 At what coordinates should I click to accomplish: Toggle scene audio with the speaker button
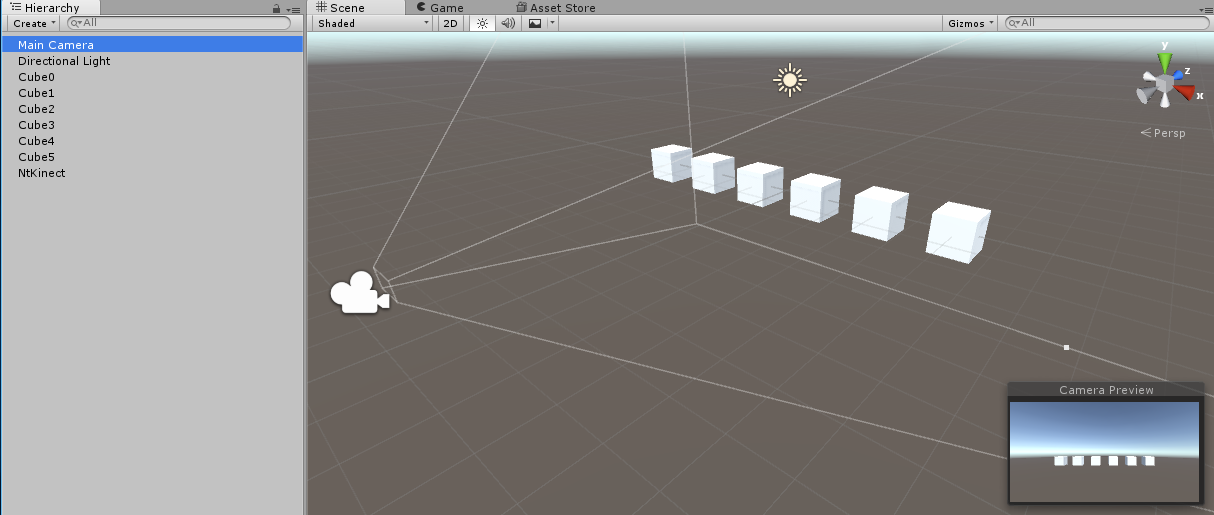click(x=508, y=23)
